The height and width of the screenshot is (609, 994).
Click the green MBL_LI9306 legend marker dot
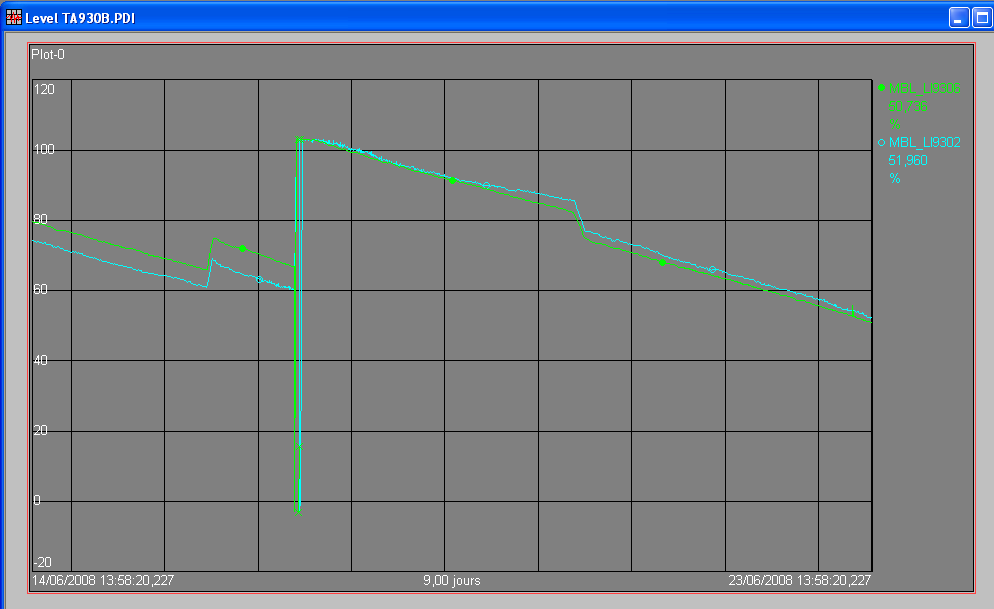tap(881, 88)
